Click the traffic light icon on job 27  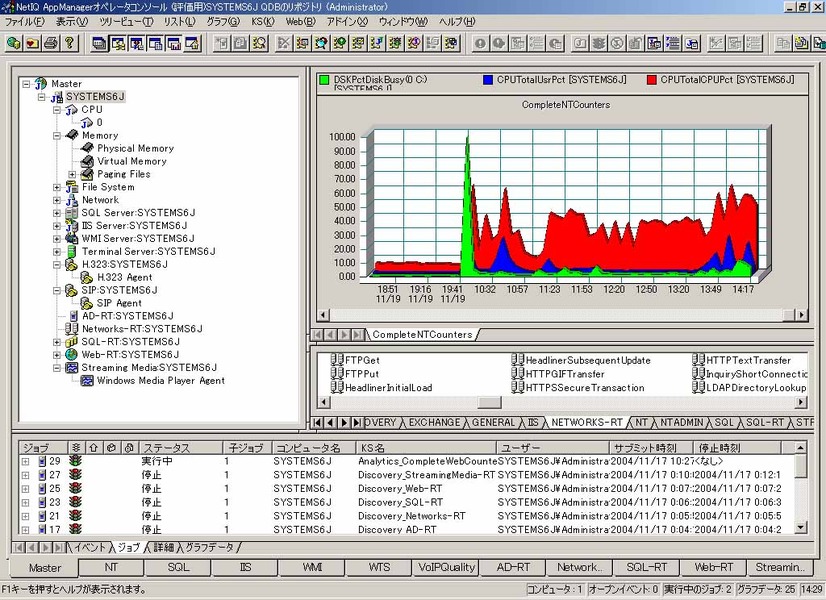(76, 475)
